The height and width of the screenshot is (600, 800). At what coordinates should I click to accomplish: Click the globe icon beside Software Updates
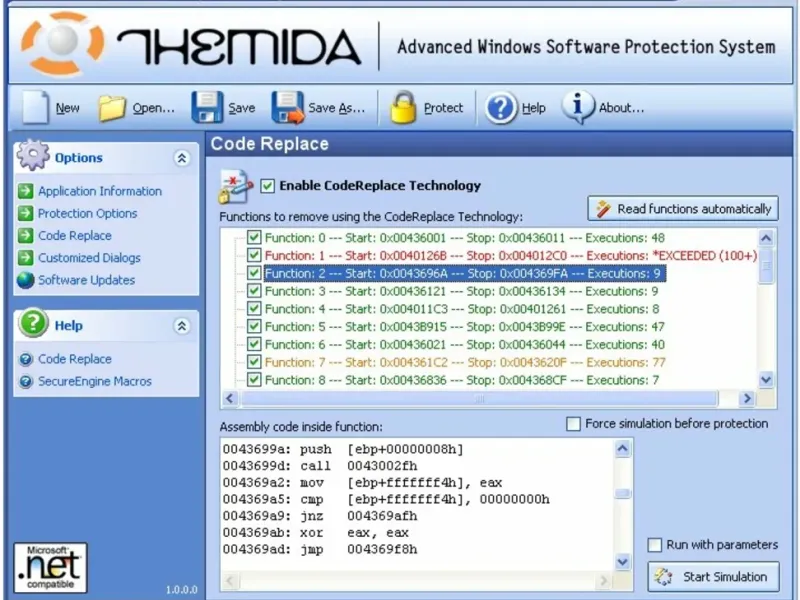click(x=26, y=280)
